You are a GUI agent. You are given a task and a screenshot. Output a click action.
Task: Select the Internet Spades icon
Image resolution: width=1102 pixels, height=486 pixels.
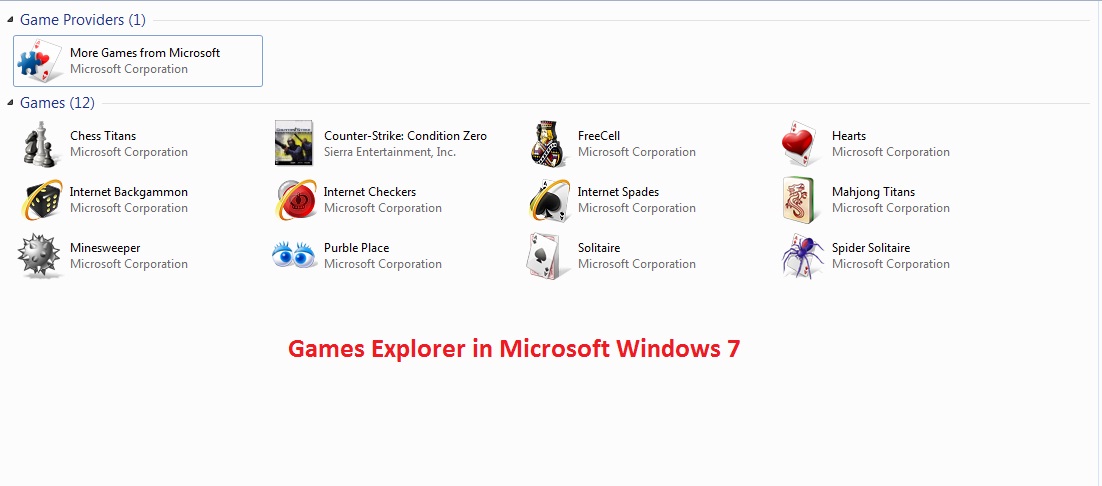(548, 200)
